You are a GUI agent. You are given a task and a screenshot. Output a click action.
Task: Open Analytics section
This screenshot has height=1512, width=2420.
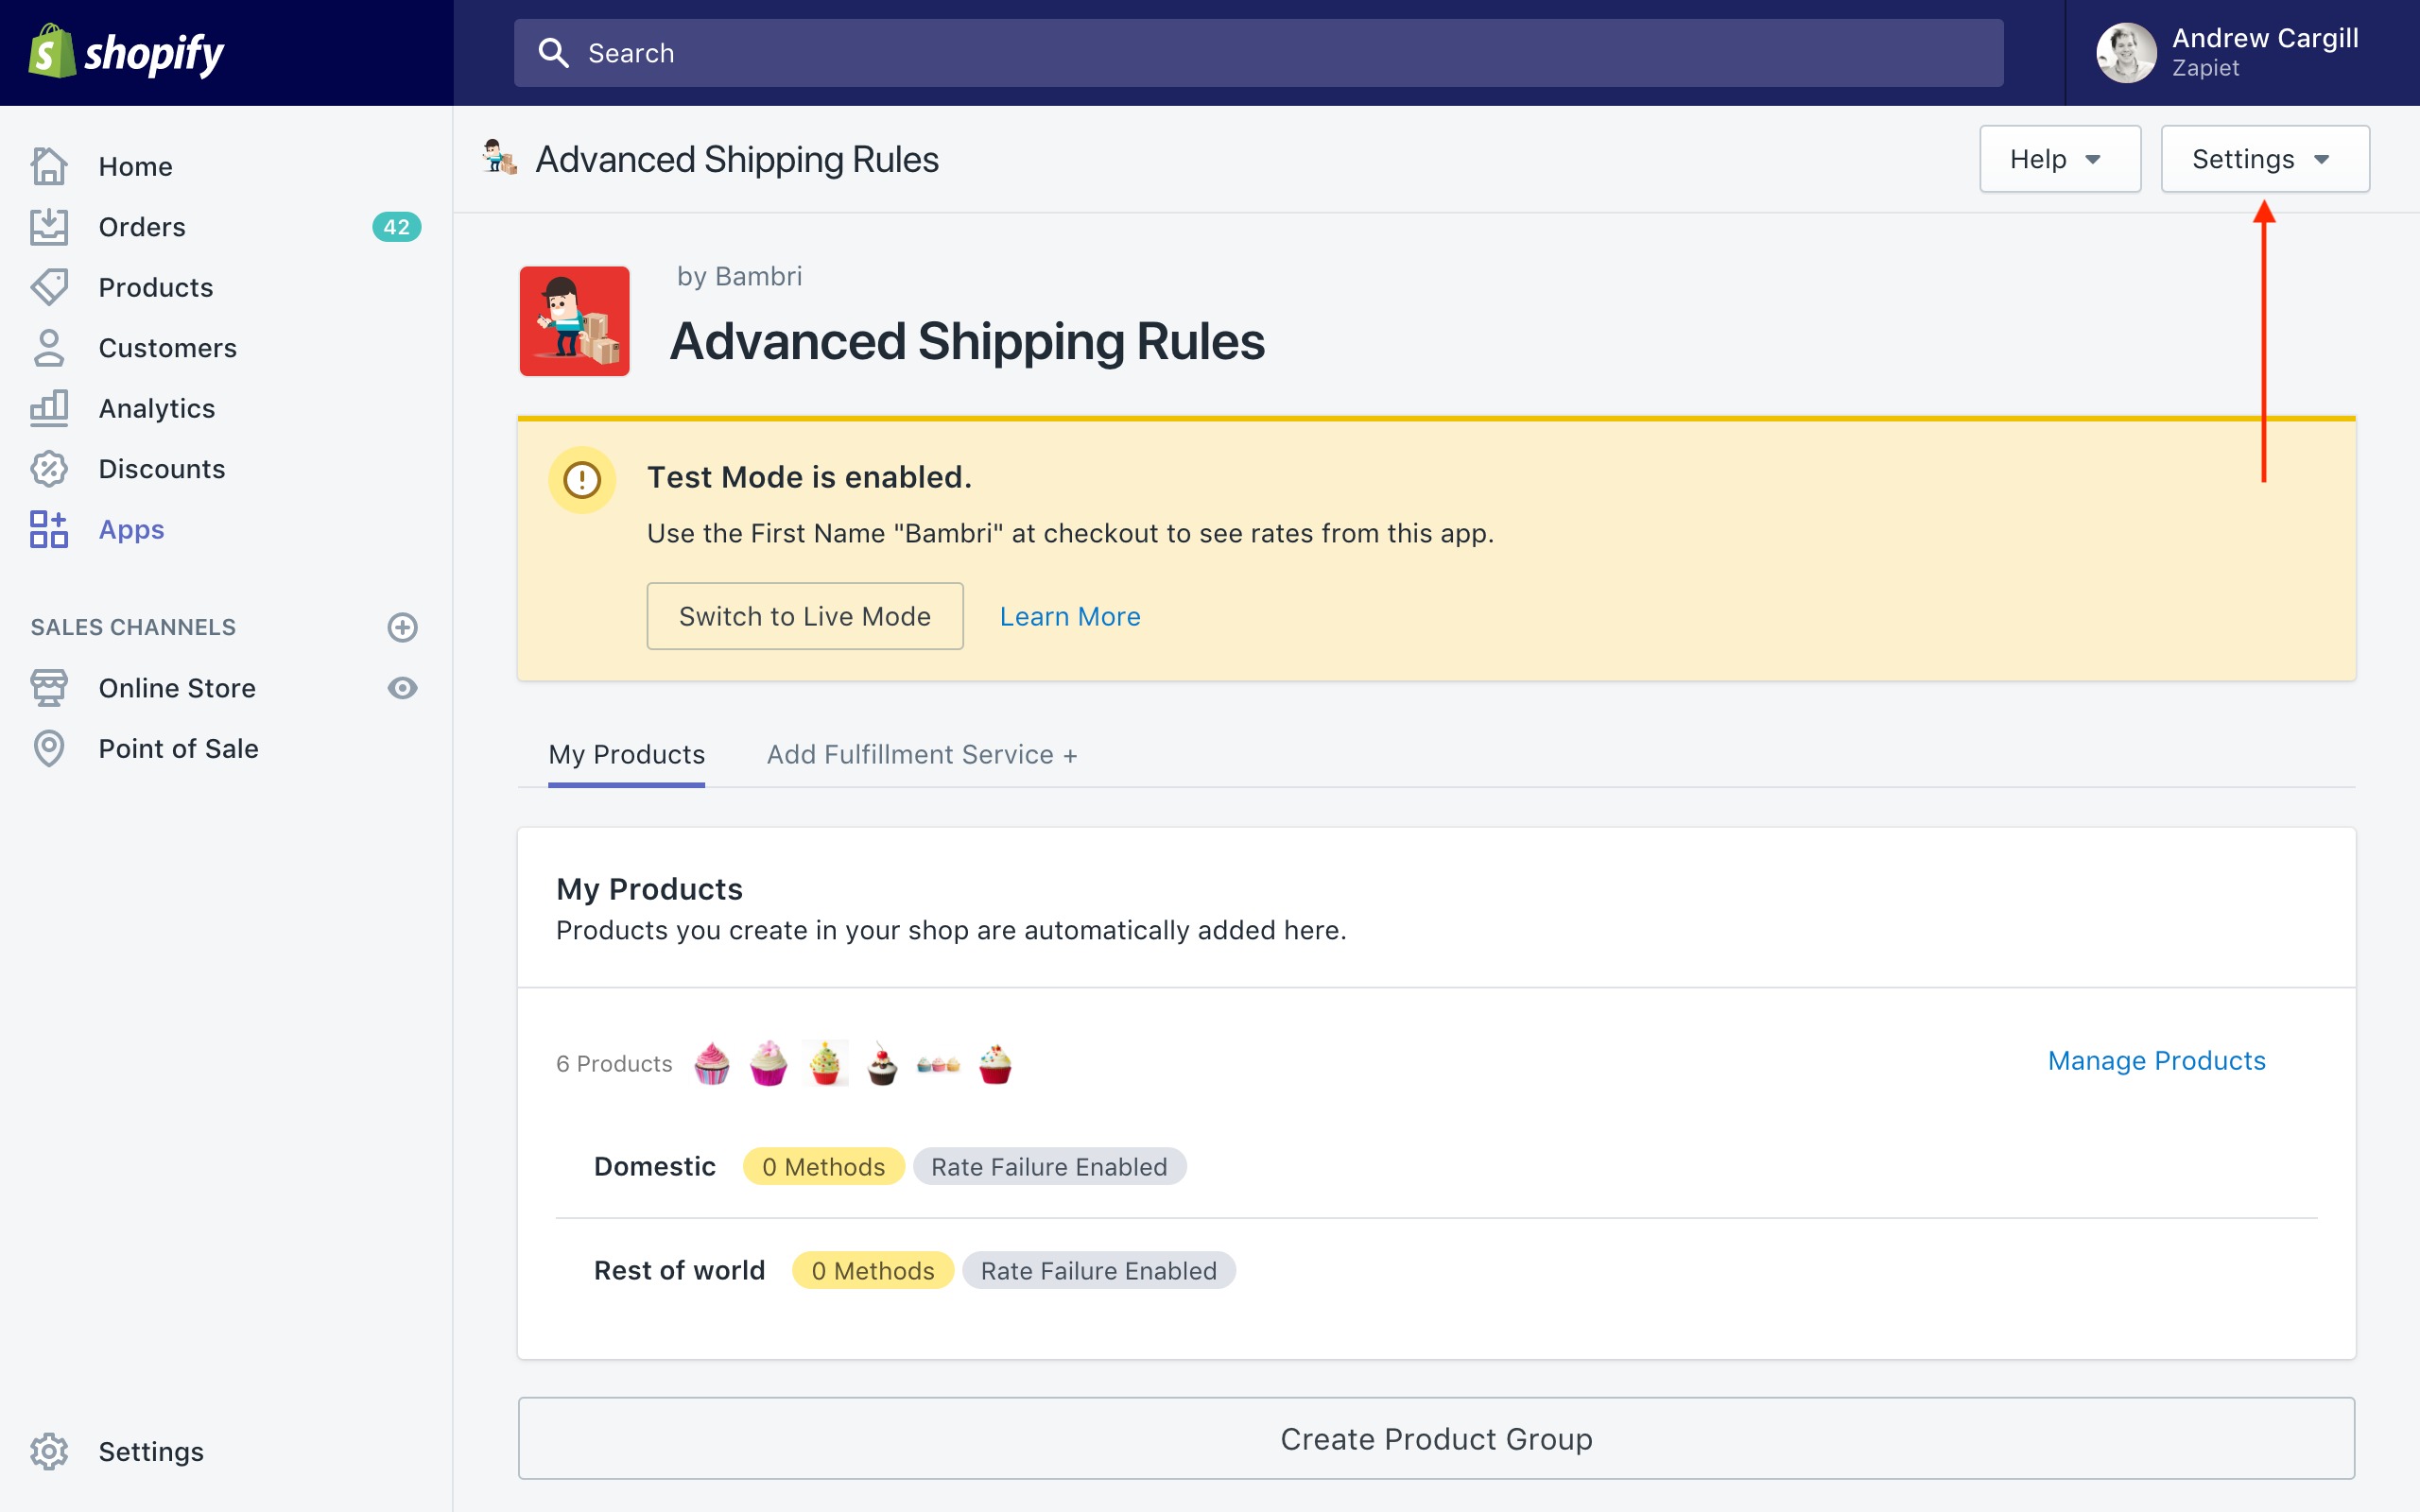(157, 408)
